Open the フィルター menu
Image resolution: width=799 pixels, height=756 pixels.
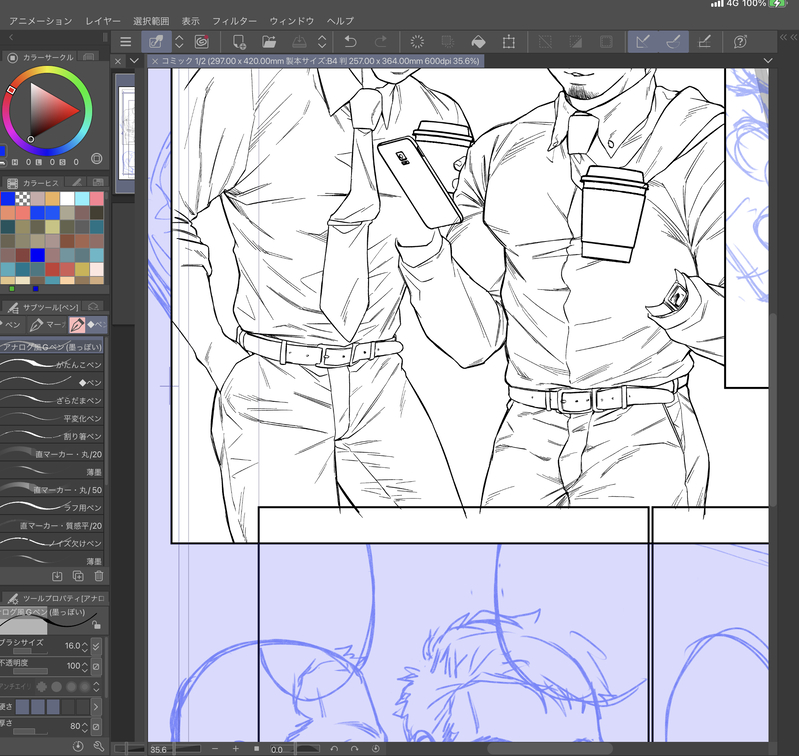click(x=234, y=21)
